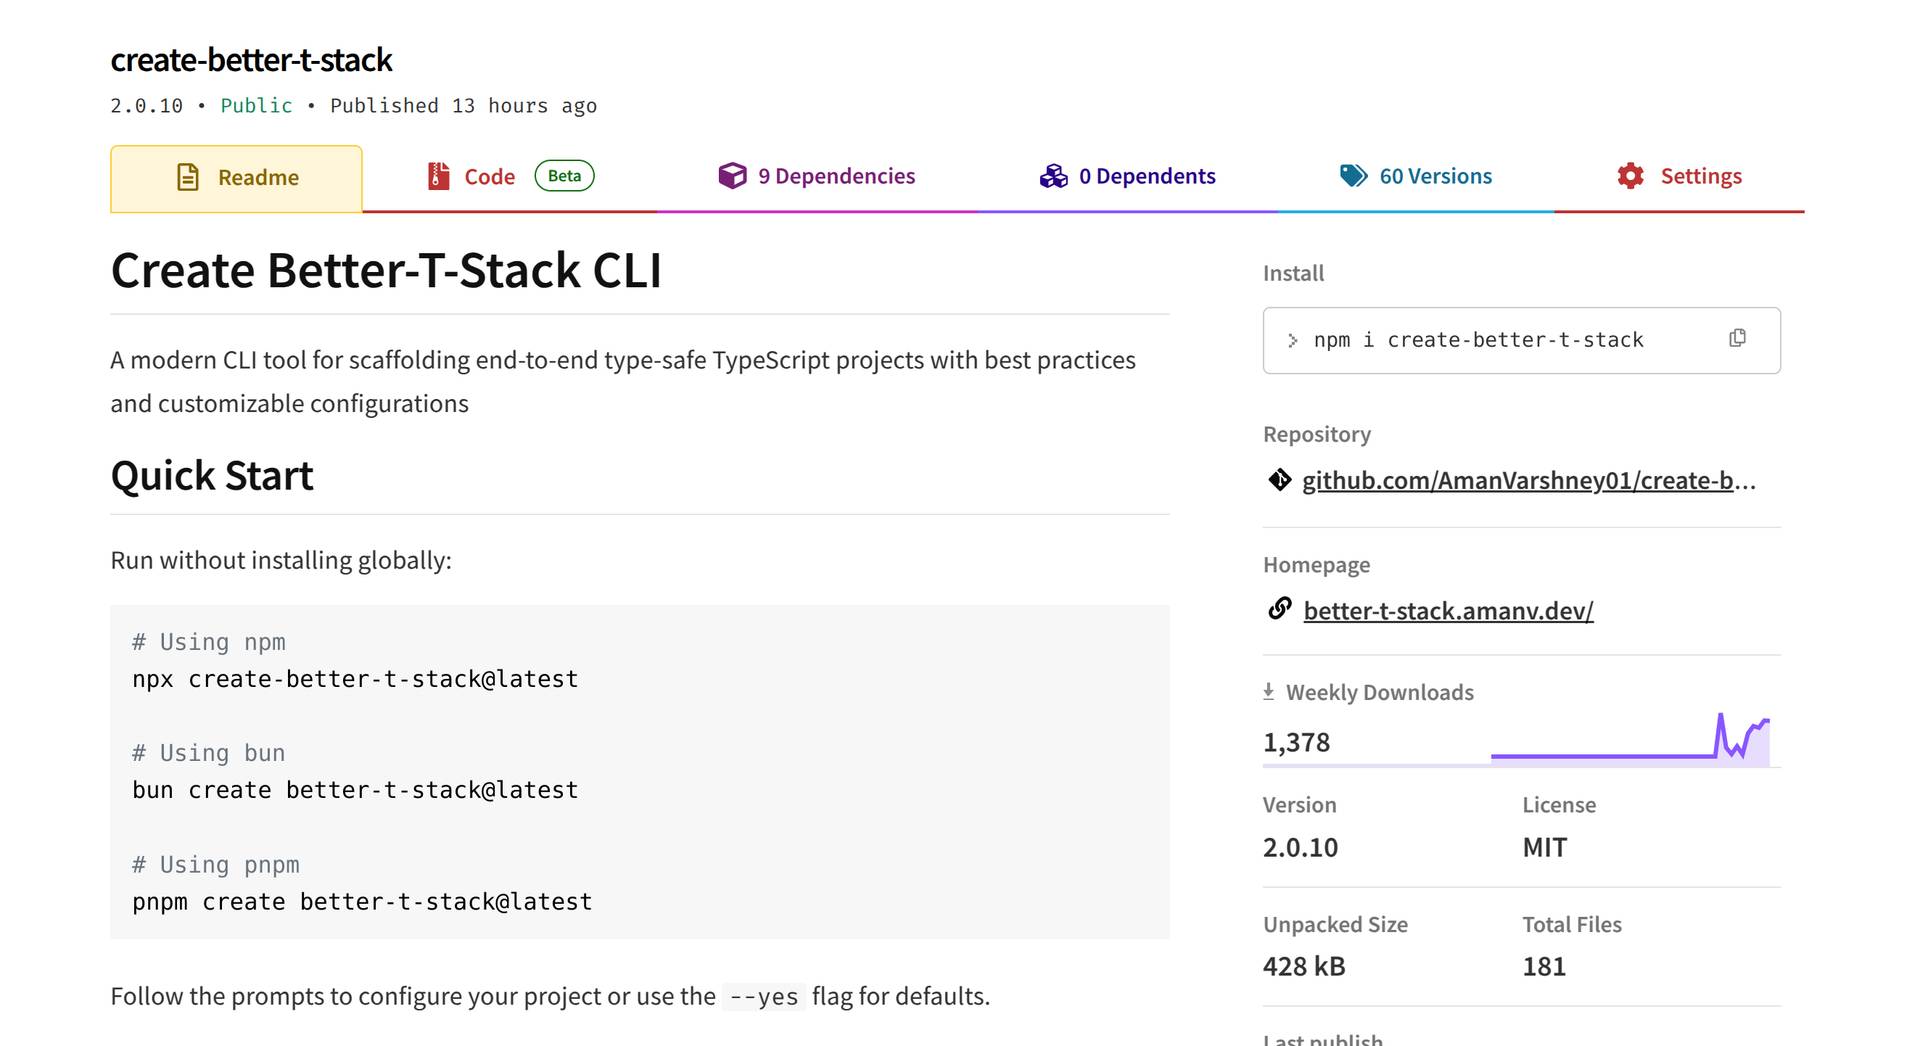Screen dimensions: 1920x1046
Task: Select the 0 Dependents tab
Action: 1147,175
